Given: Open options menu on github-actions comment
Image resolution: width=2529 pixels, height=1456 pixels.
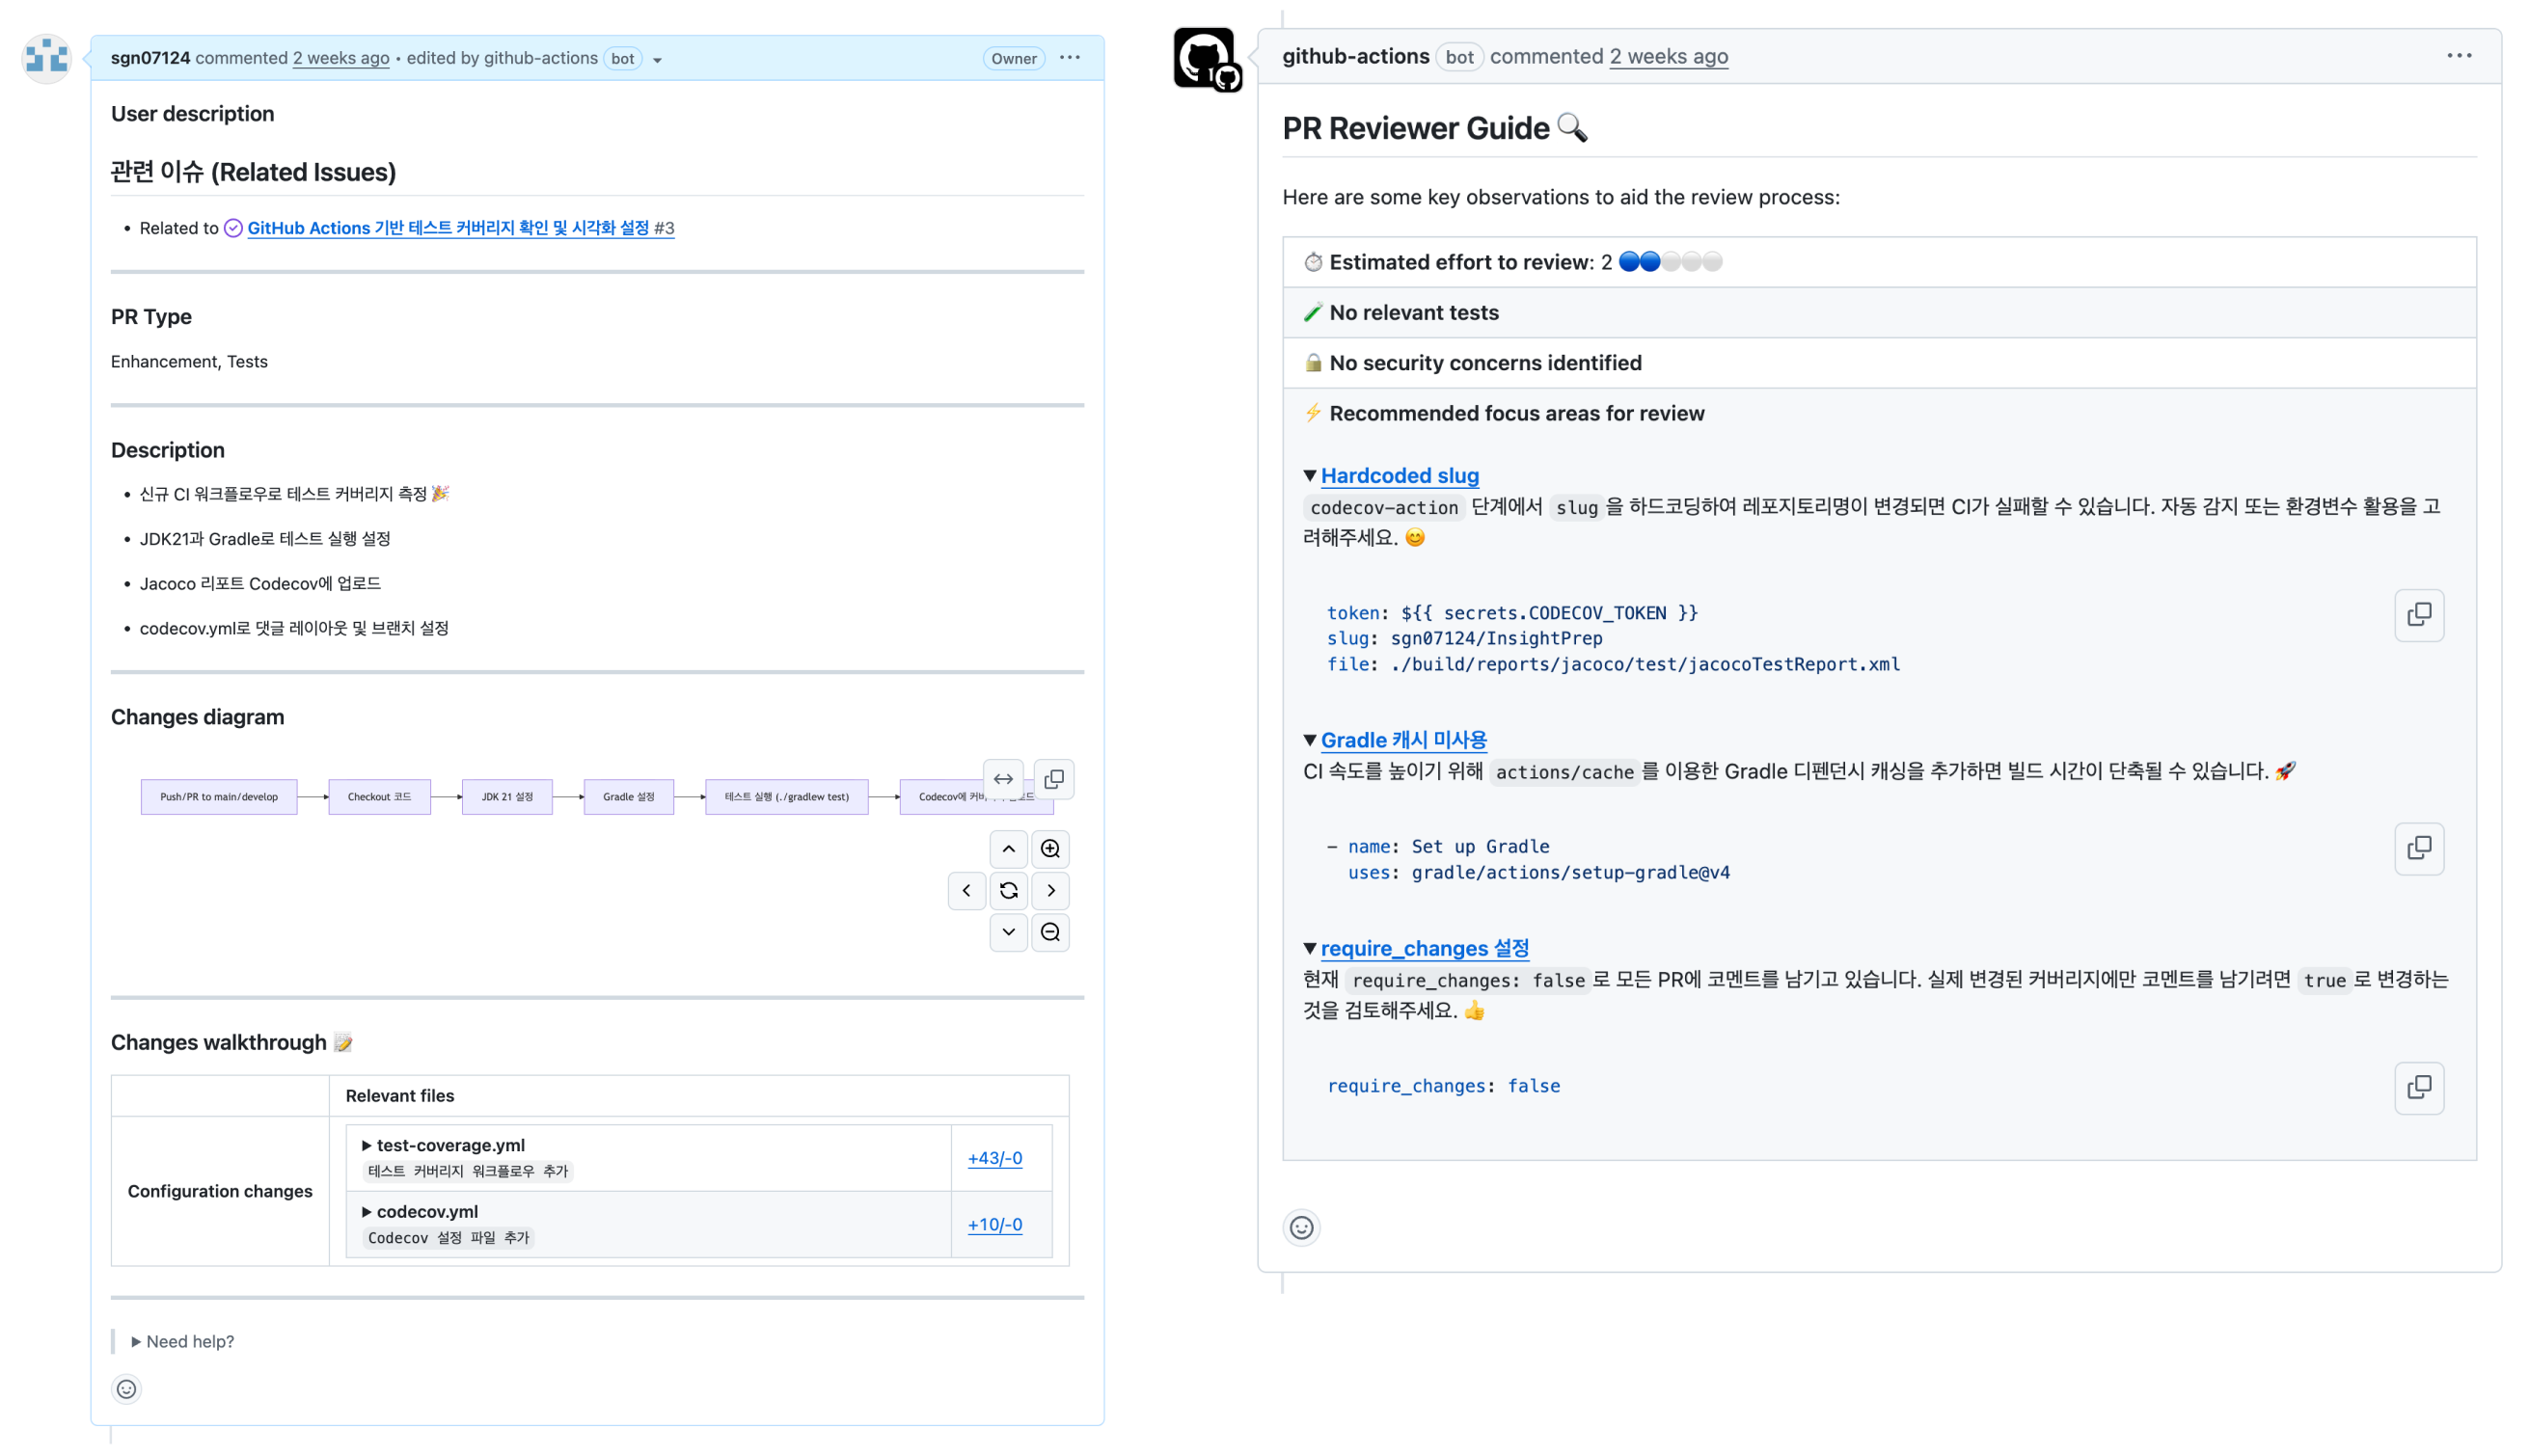Looking at the screenshot, I should click(x=2458, y=56).
